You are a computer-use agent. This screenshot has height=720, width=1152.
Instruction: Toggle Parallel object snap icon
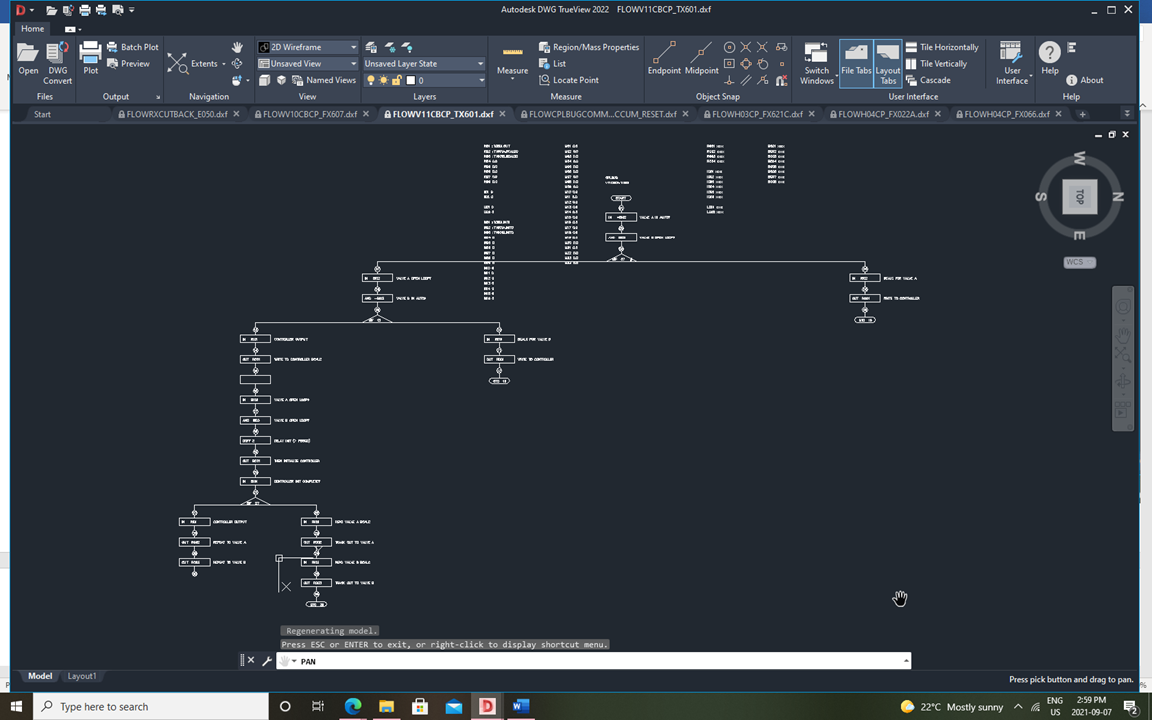(x=746, y=80)
